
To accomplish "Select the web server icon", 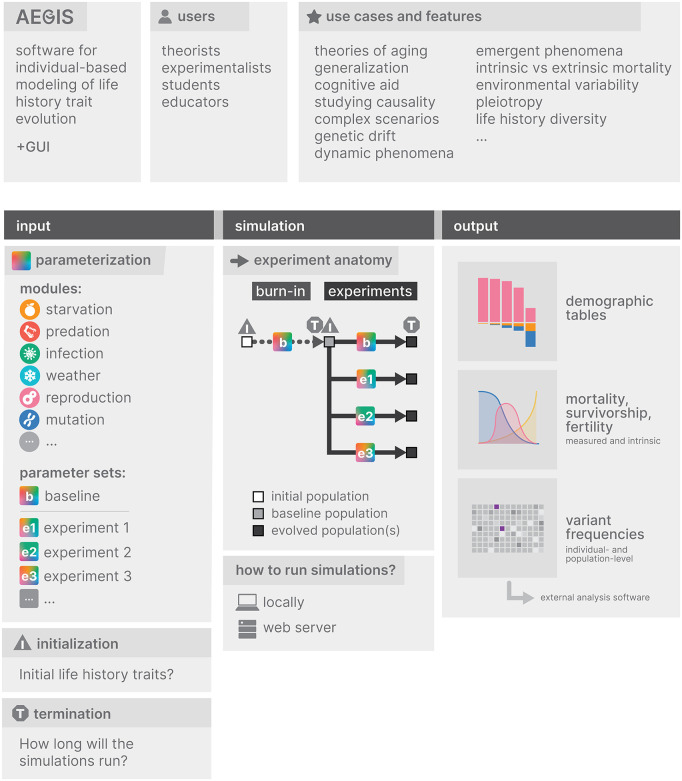I will click(247, 629).
